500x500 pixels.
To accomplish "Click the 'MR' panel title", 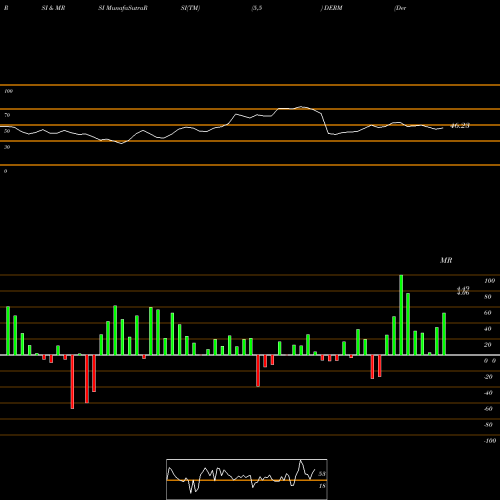I will [446, 260].
